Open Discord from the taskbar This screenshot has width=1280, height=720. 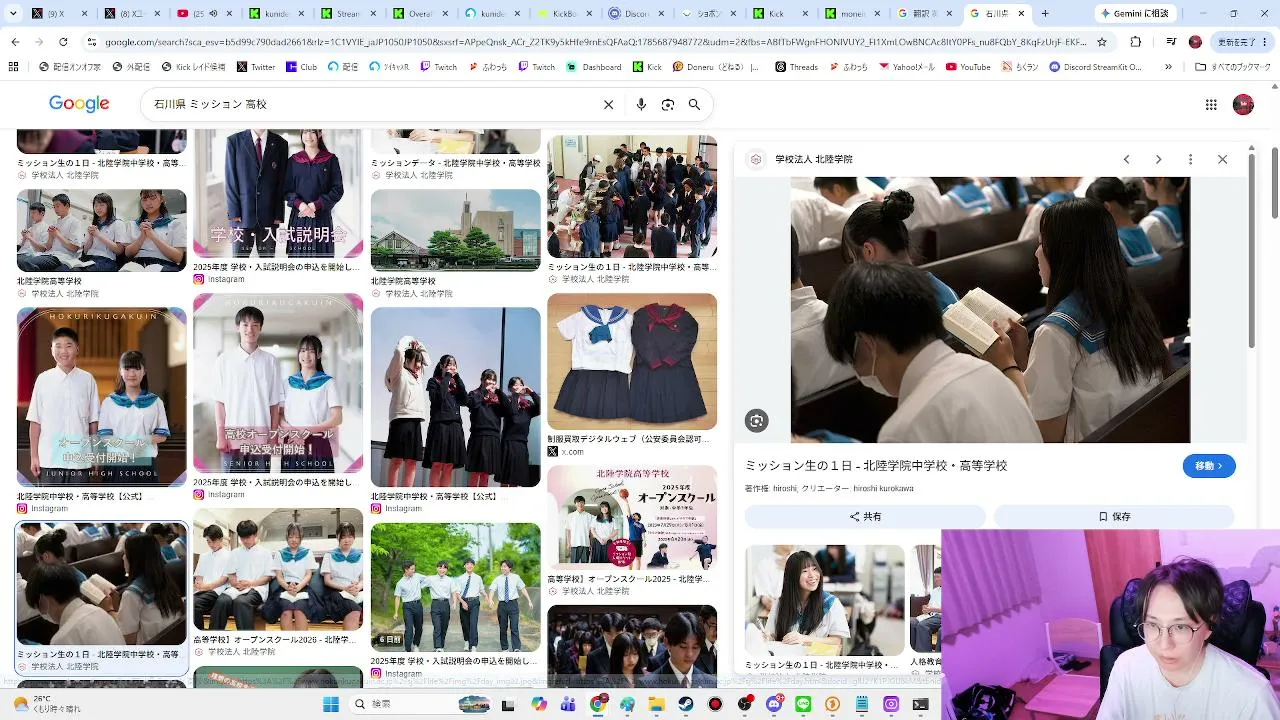[774, 704]
